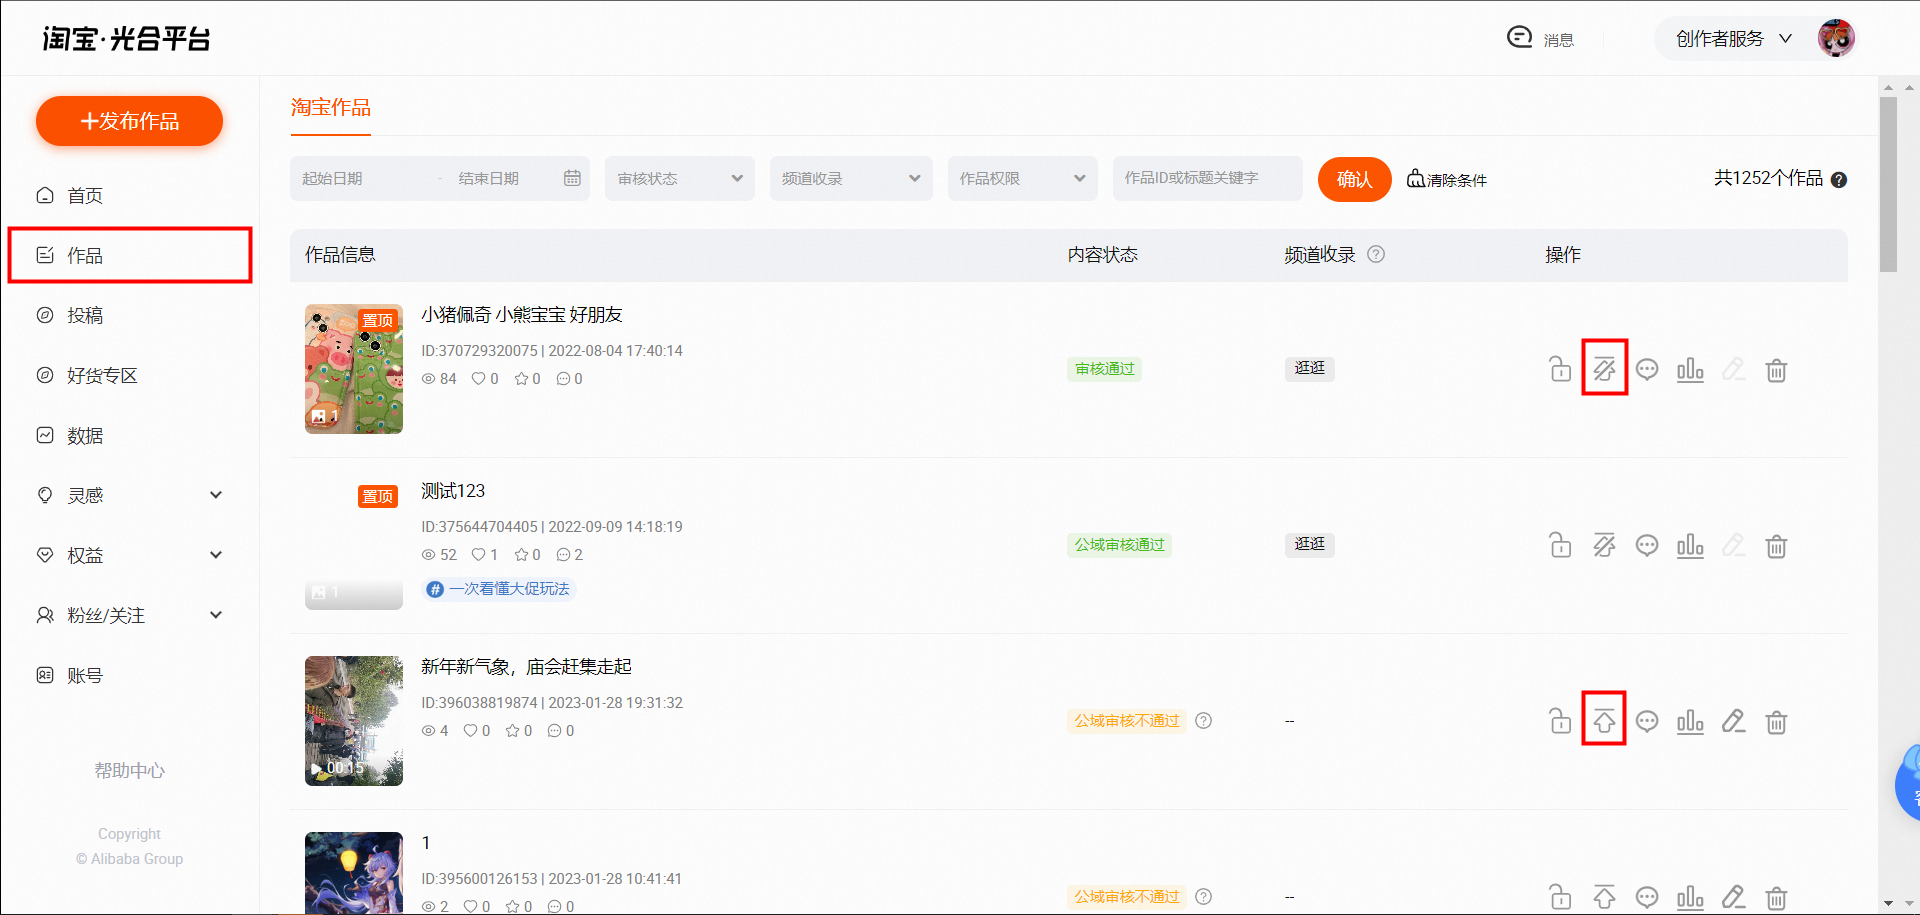The width and height of the screenshot is (1920, 915).
Task: Open title 新年新气象，庙会赶集走起
Action: [526, 667]
